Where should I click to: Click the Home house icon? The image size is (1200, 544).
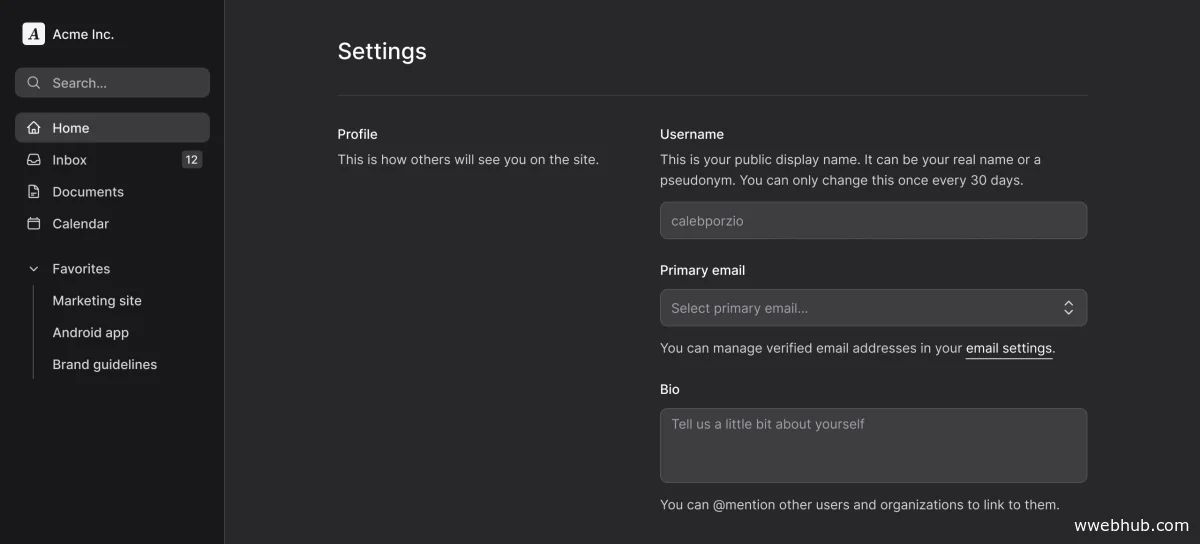click(34, 128)
